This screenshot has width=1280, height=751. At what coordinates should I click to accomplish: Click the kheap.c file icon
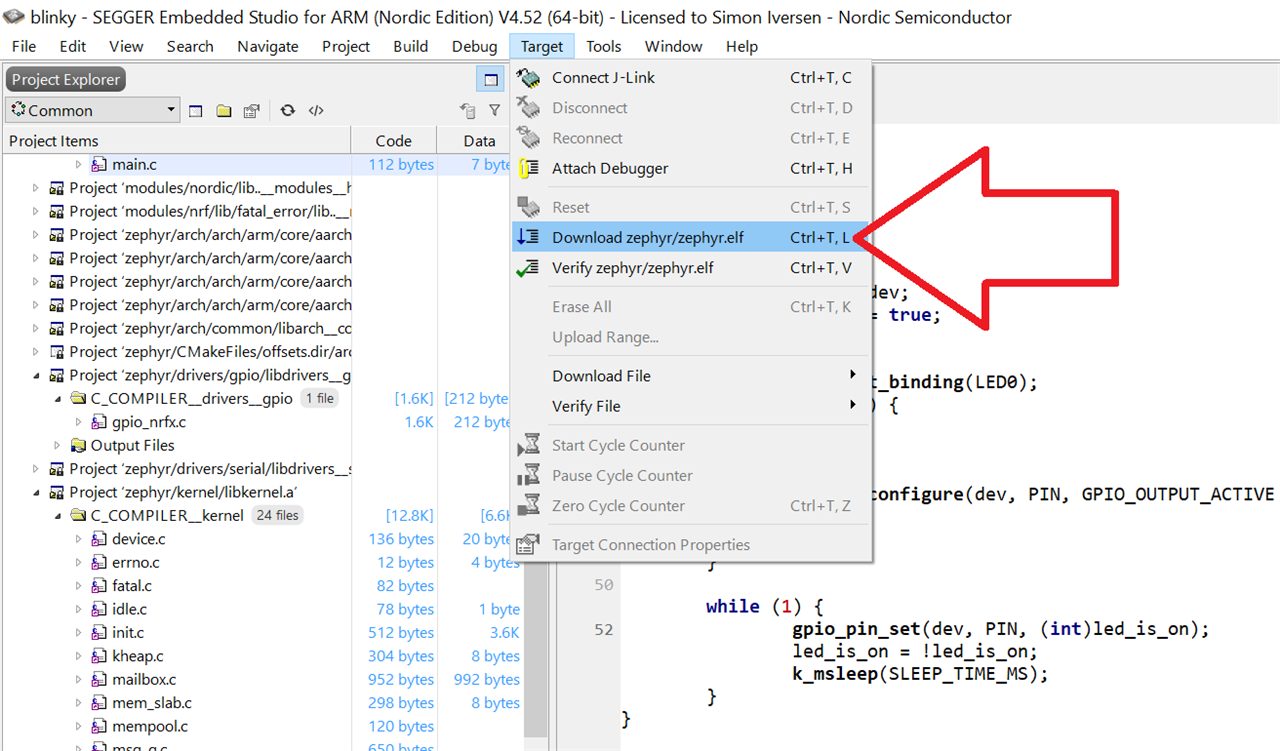tap(99, 656)
